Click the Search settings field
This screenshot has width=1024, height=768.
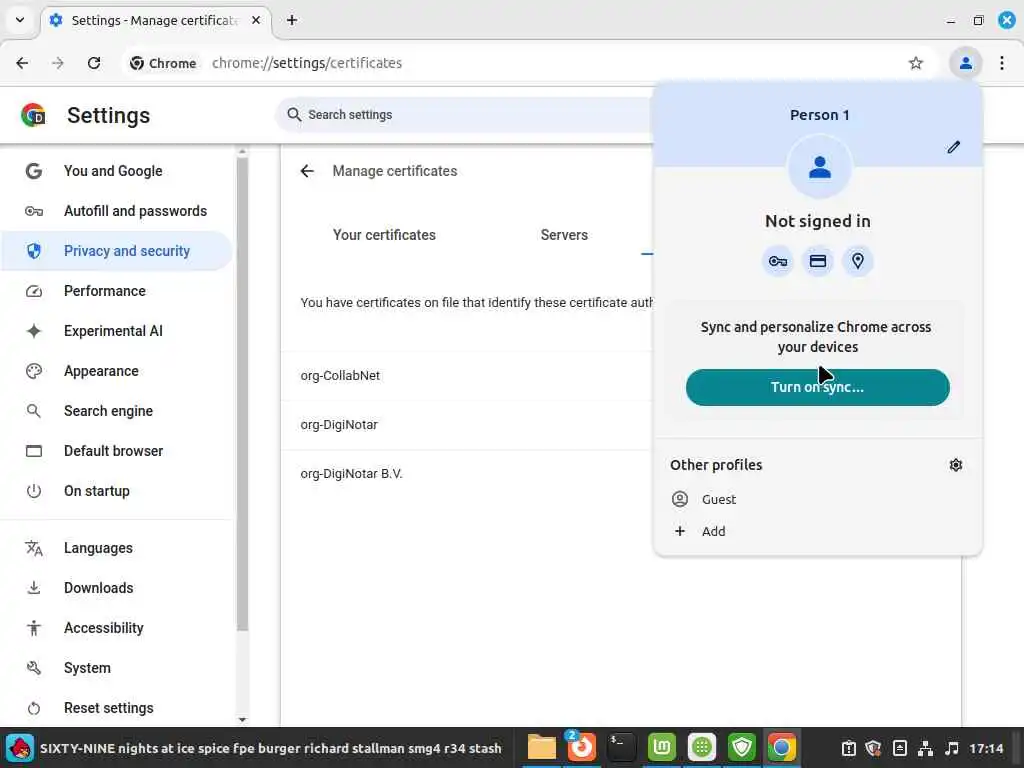point(464,115)
